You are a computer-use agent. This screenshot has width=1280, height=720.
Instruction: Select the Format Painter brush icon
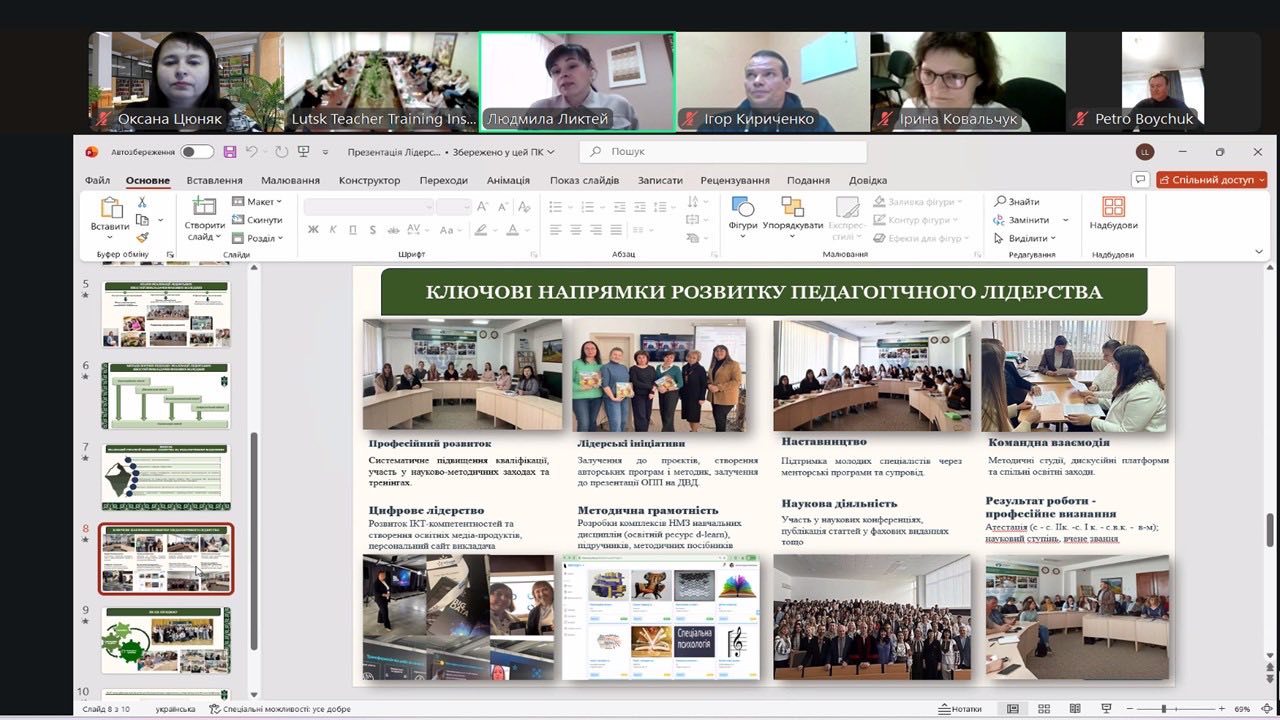click(x=142, y=238)
